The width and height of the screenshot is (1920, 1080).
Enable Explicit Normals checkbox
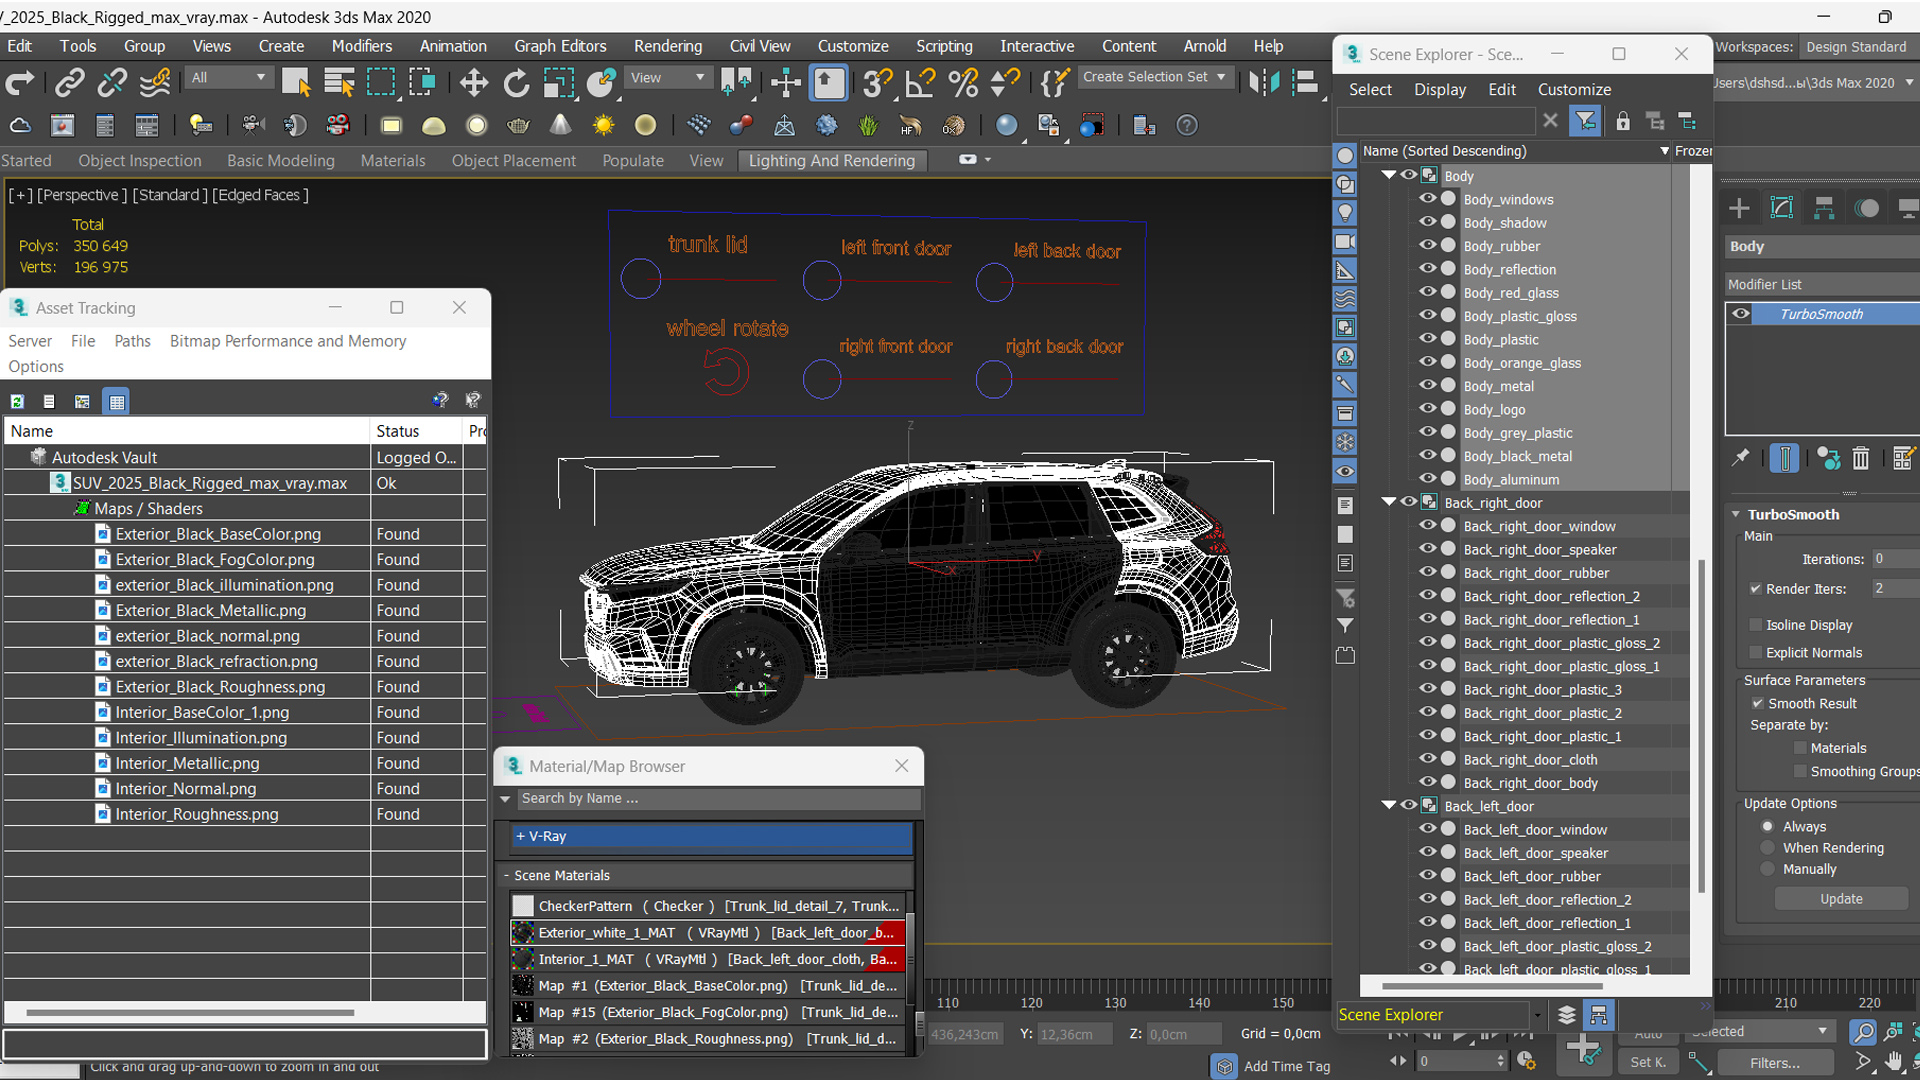point(1755,653)
